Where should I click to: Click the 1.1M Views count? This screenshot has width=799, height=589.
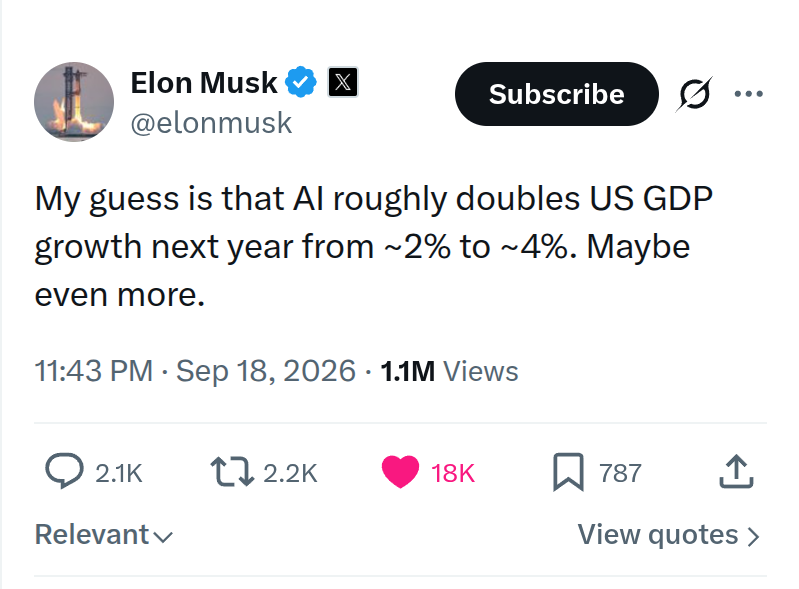(449, 371)
